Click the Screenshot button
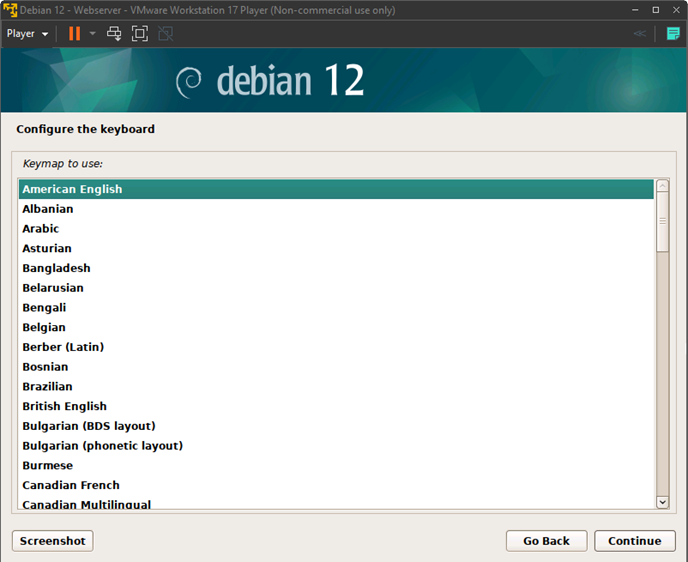This screenshot has height=562, width=688. (53, 541)
